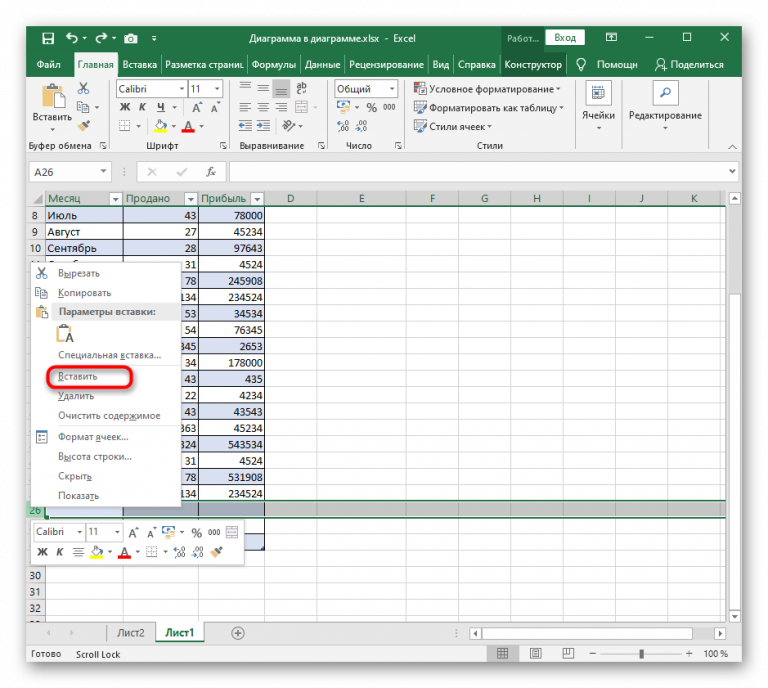Choose Вставить from the context menu
Image resolution: width=768 pixels, height=688 pixels.
(78, 377)
